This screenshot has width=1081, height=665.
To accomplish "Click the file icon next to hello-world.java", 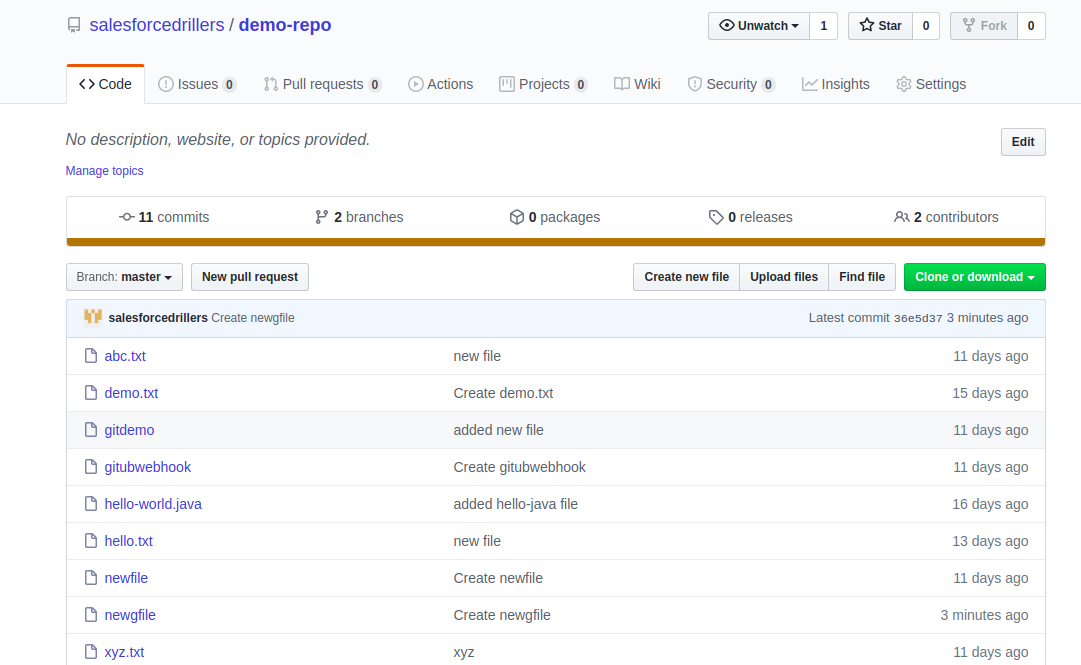I will point(91,504).
